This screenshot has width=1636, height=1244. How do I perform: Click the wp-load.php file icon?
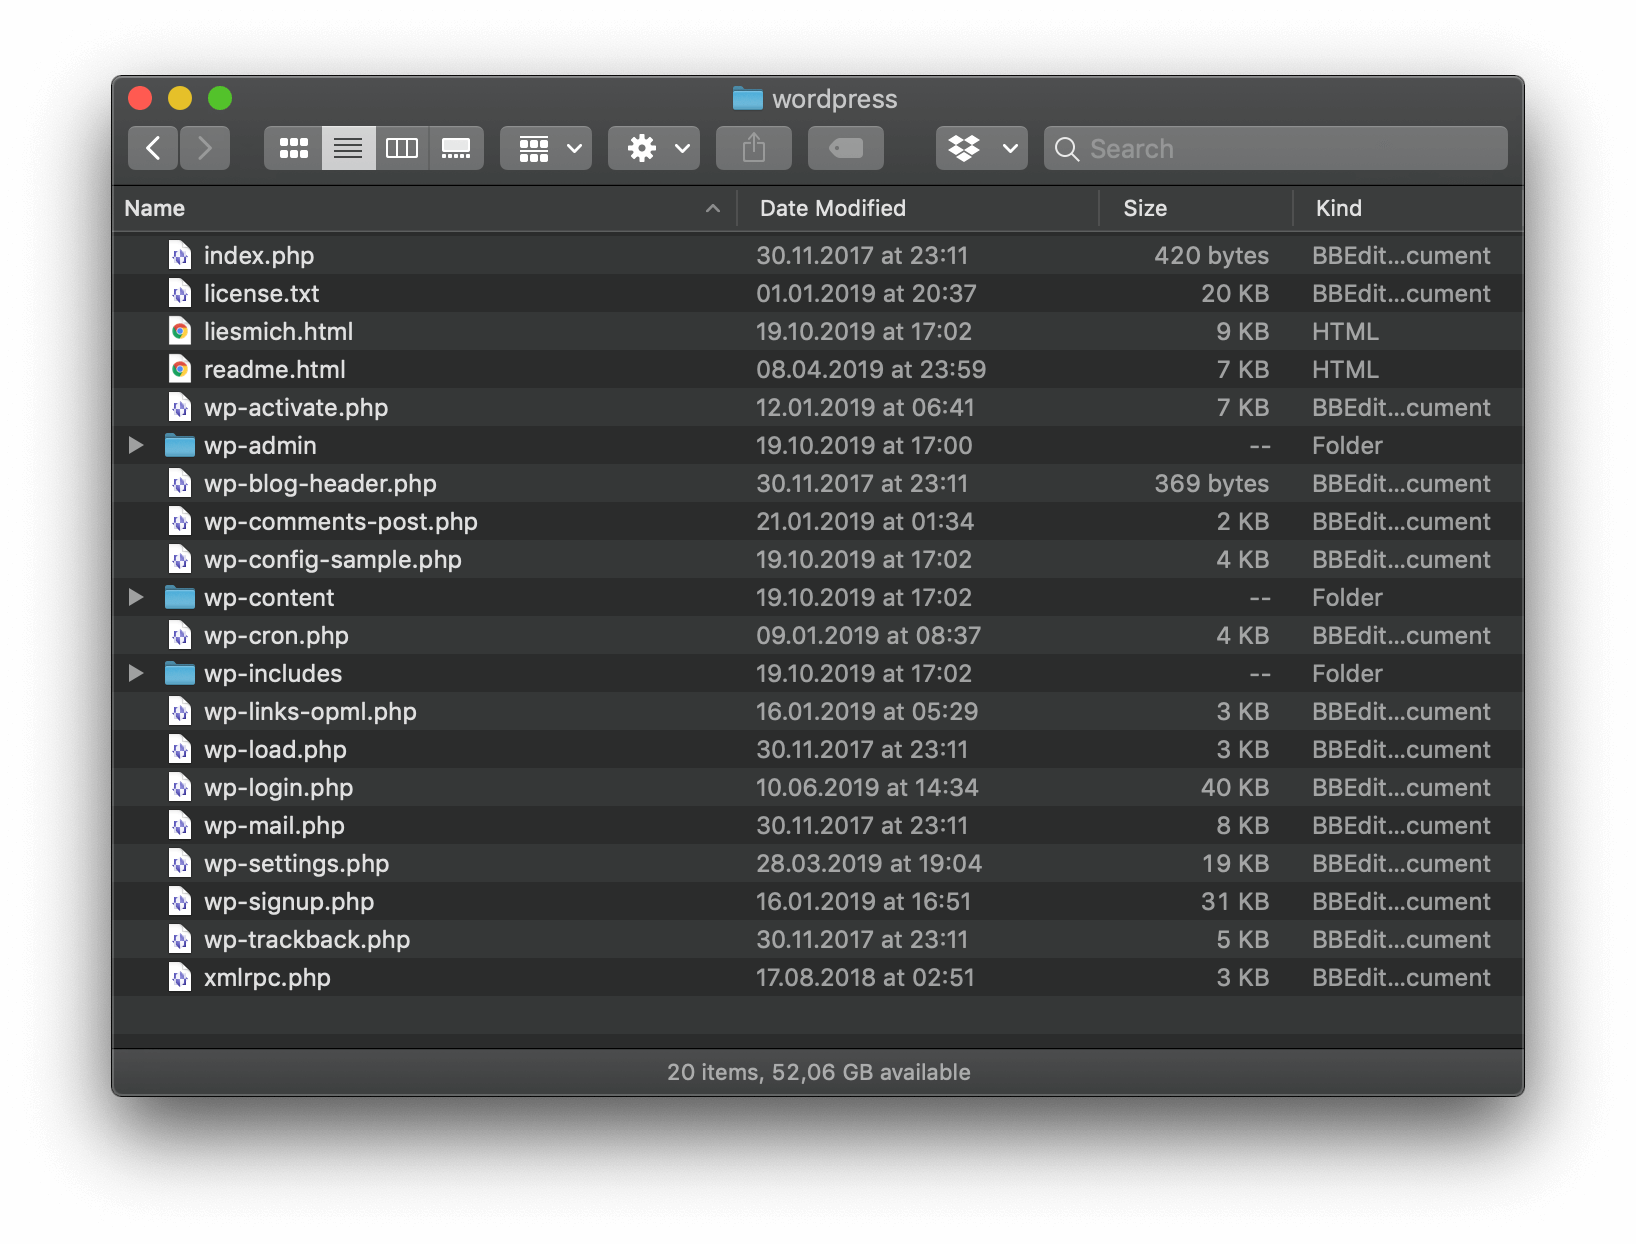[x=180, y=749]
